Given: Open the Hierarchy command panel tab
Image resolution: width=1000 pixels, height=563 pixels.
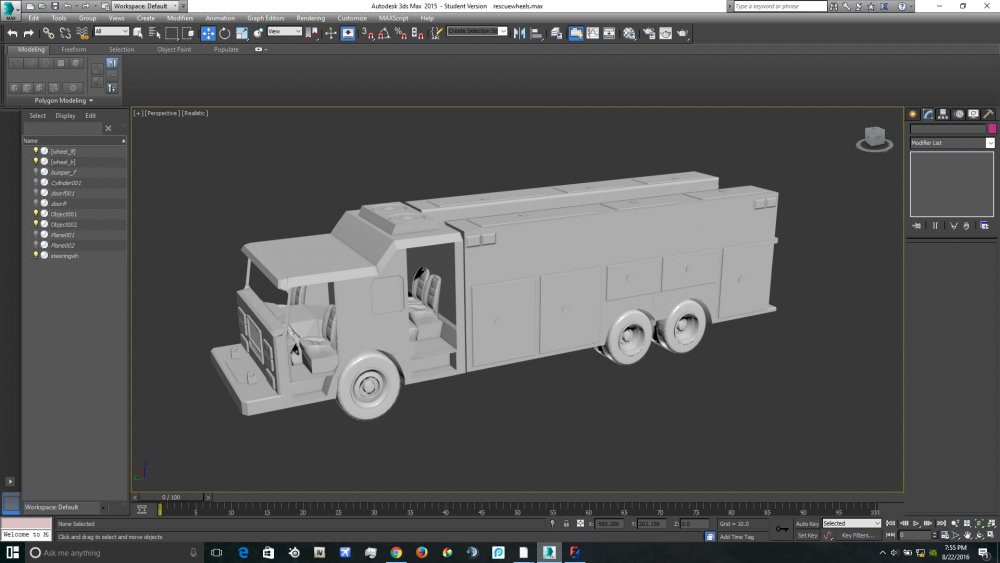Looking at the screenshot, I should tap(943, 114).
